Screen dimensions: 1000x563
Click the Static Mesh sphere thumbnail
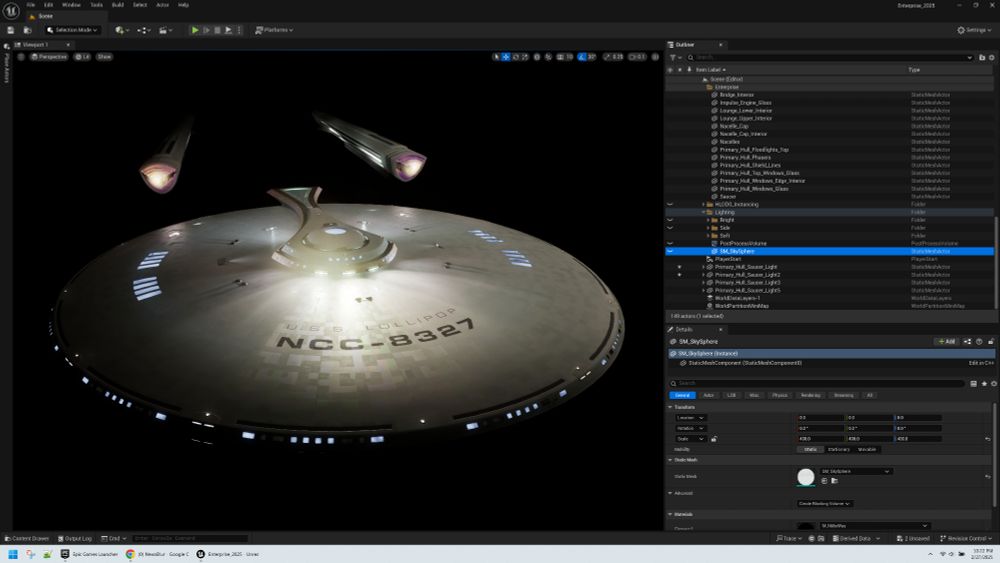tap(806, 477)
